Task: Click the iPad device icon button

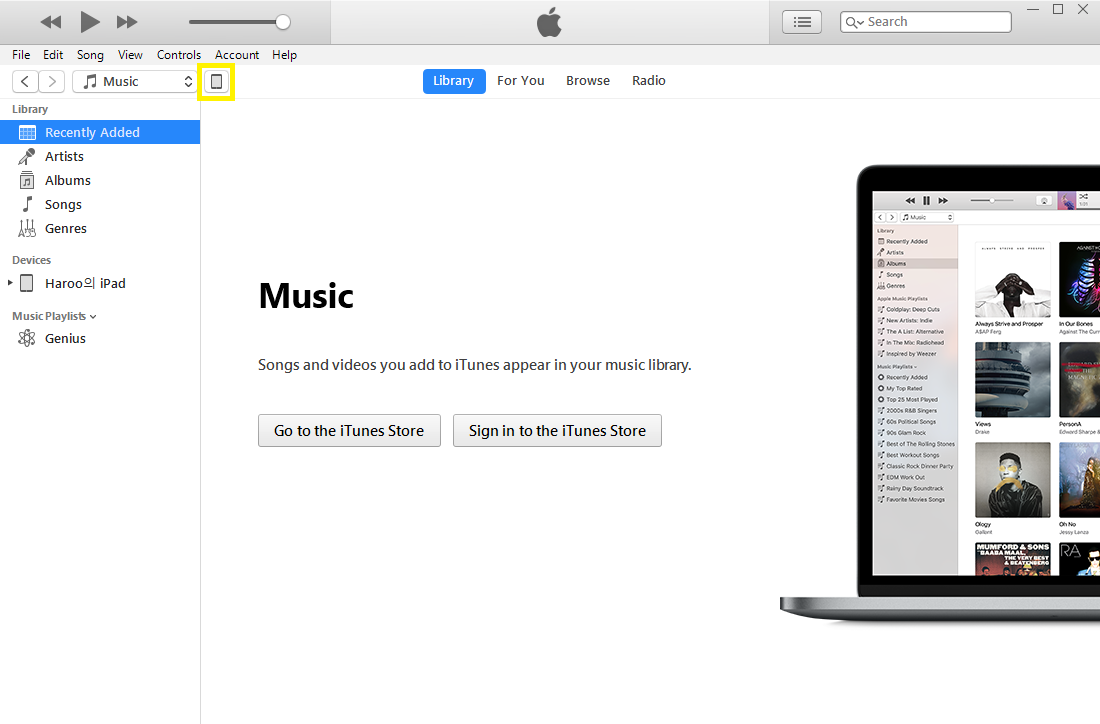Action: pos(216,81)
